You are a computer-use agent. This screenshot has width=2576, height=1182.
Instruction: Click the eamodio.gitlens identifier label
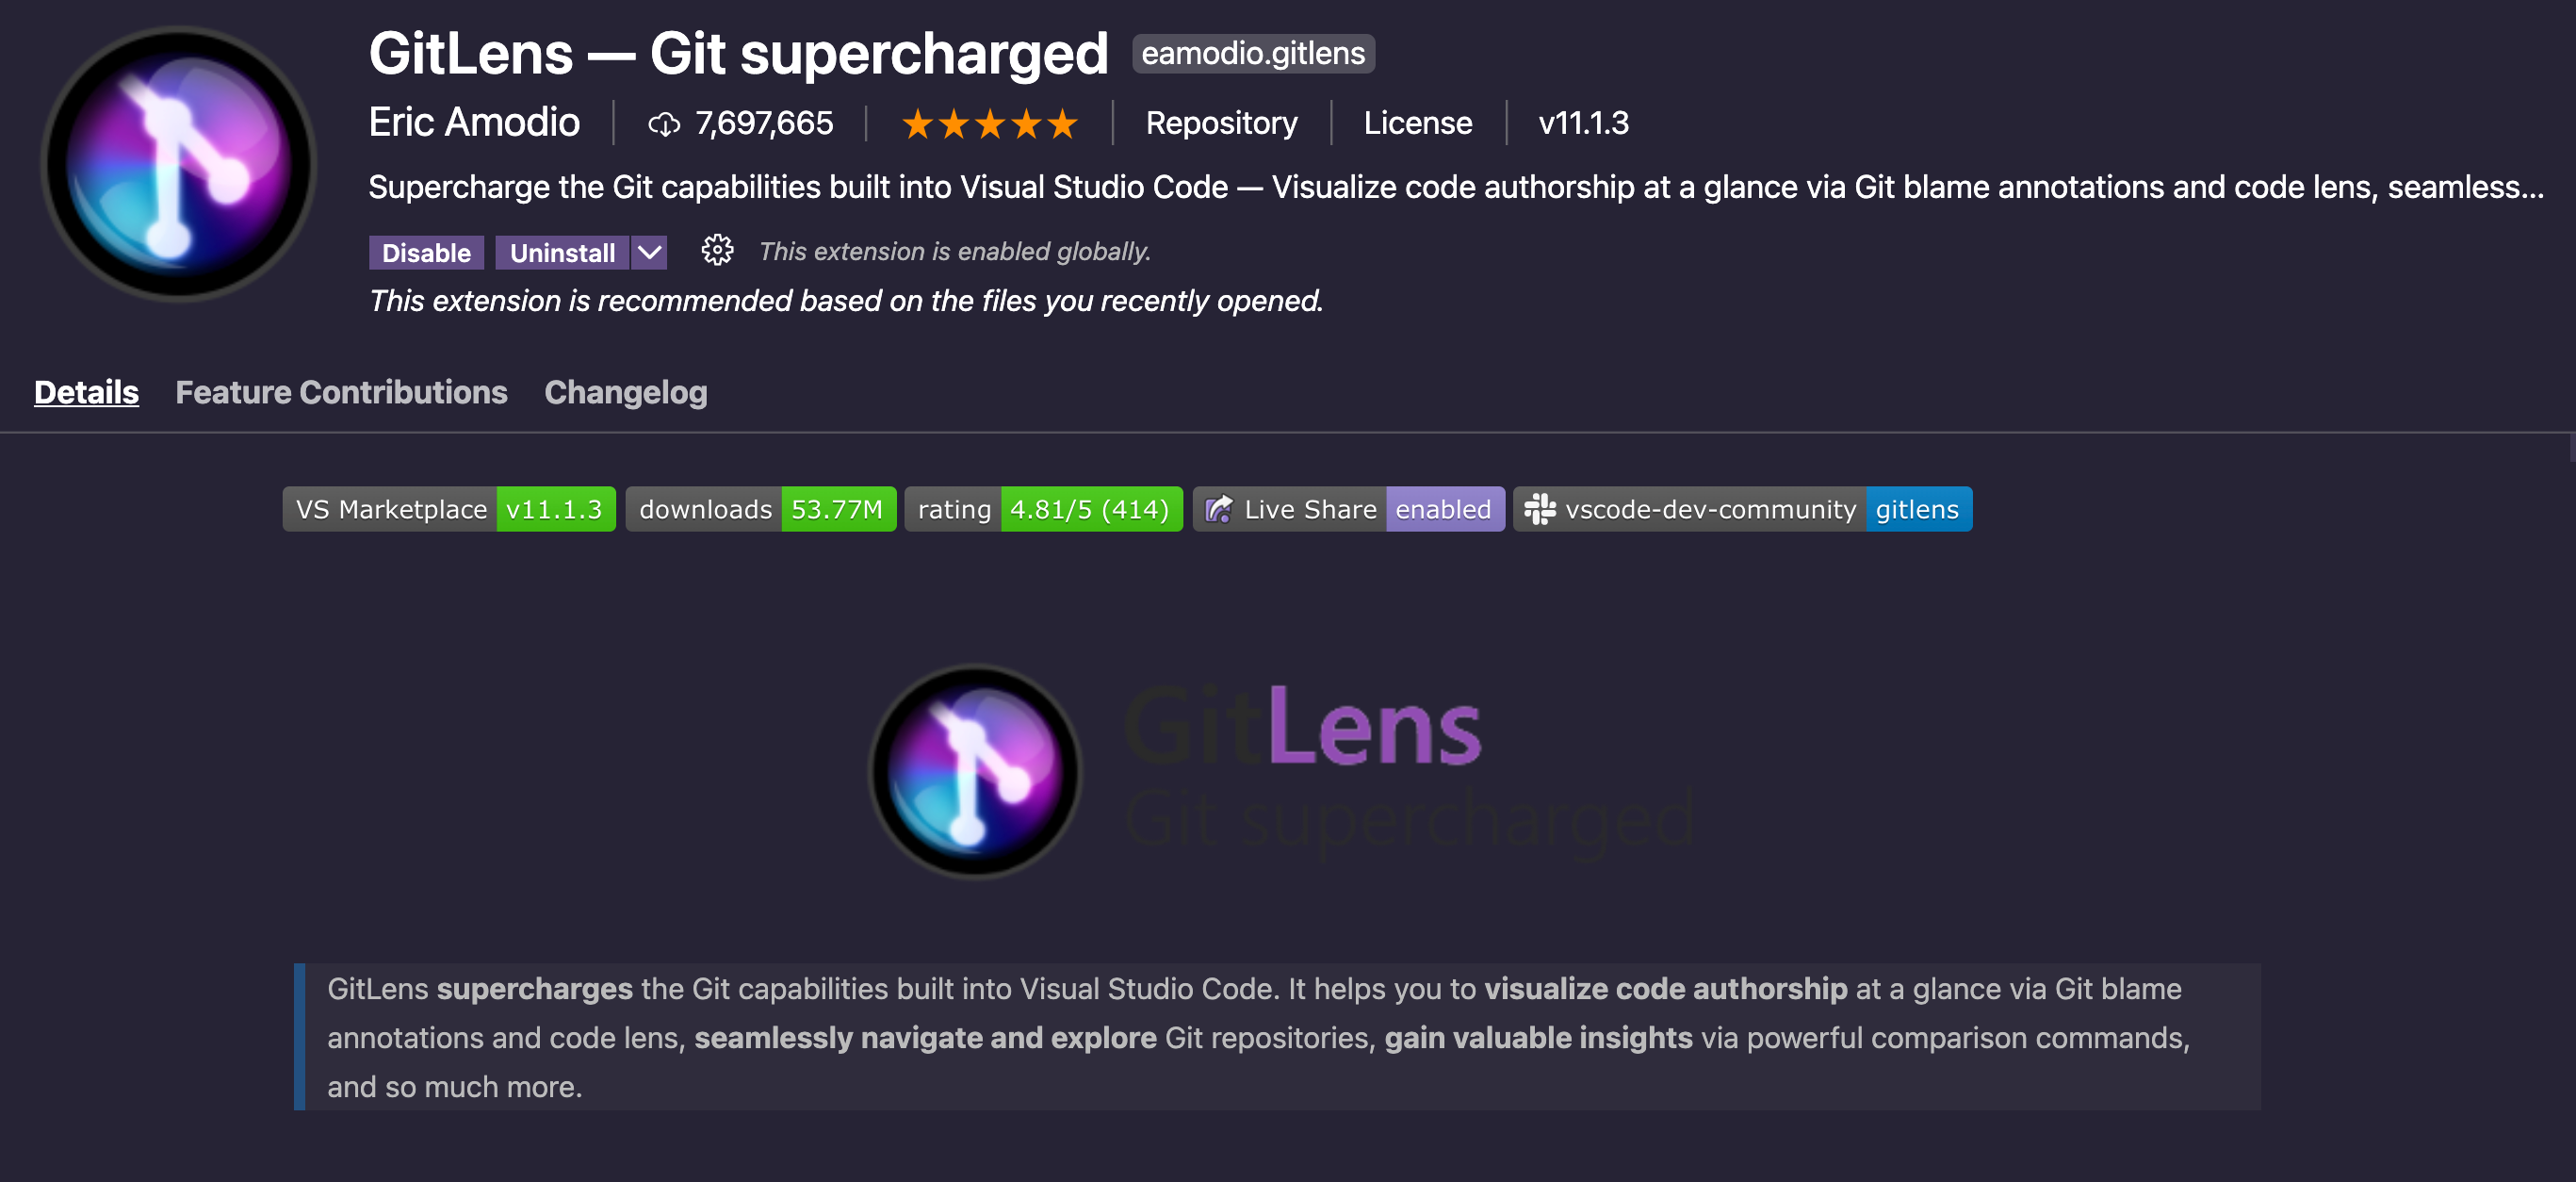(1253, 53)
